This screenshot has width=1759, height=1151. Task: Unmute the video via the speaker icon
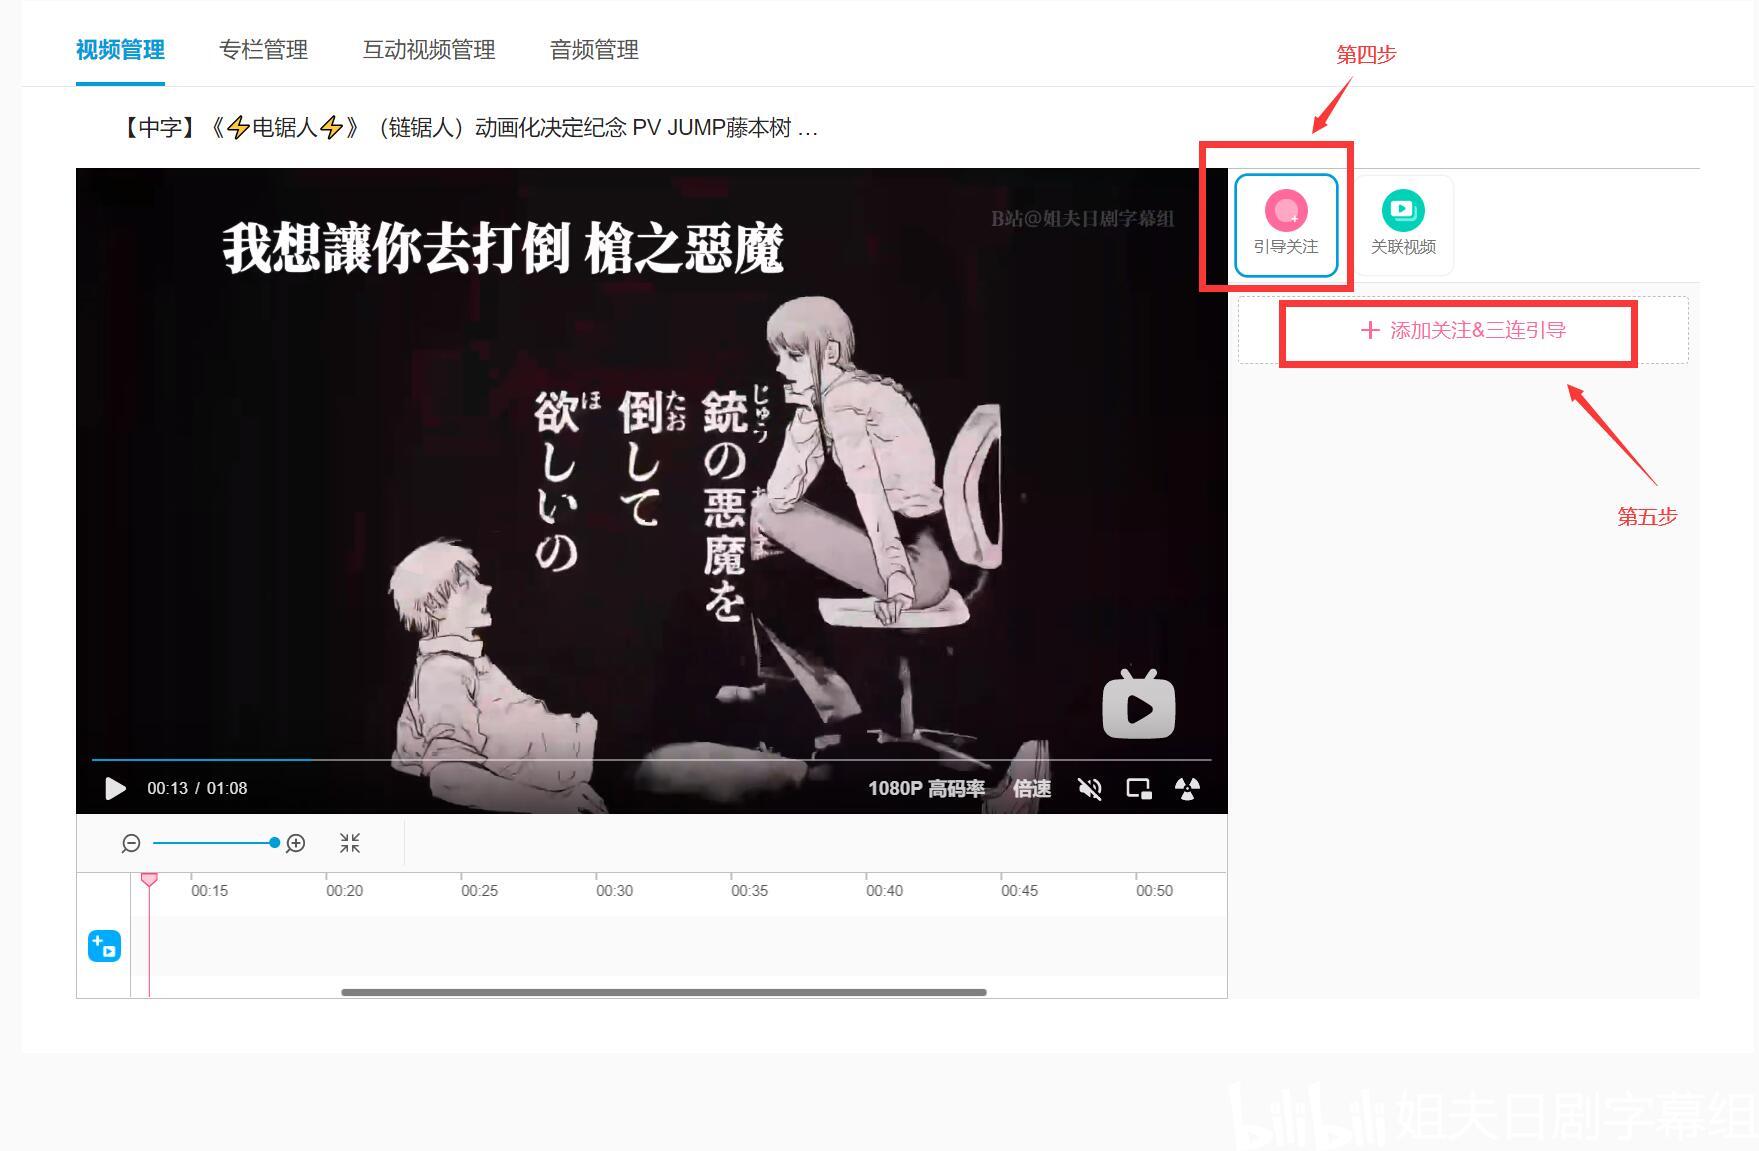click(x=1090, y=789)
